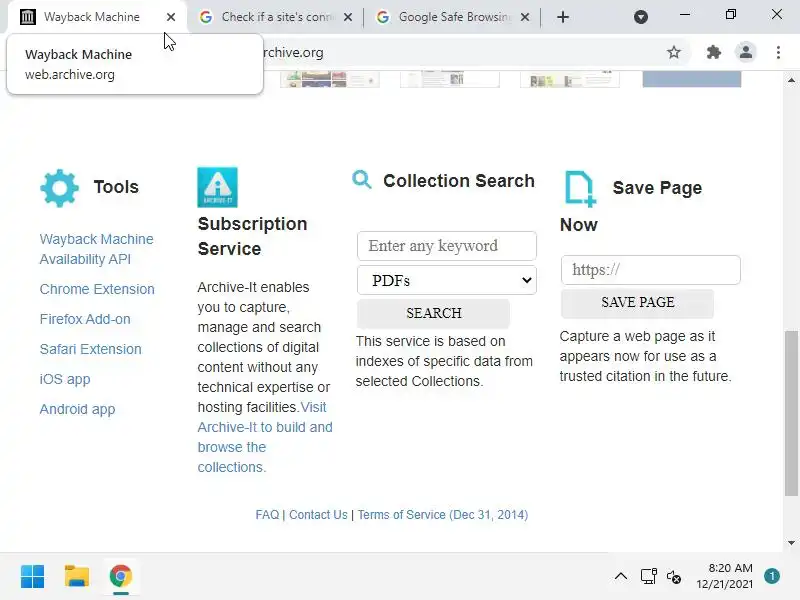
Task: Open the Chrome profile avatar
Action: pos(745,52)
